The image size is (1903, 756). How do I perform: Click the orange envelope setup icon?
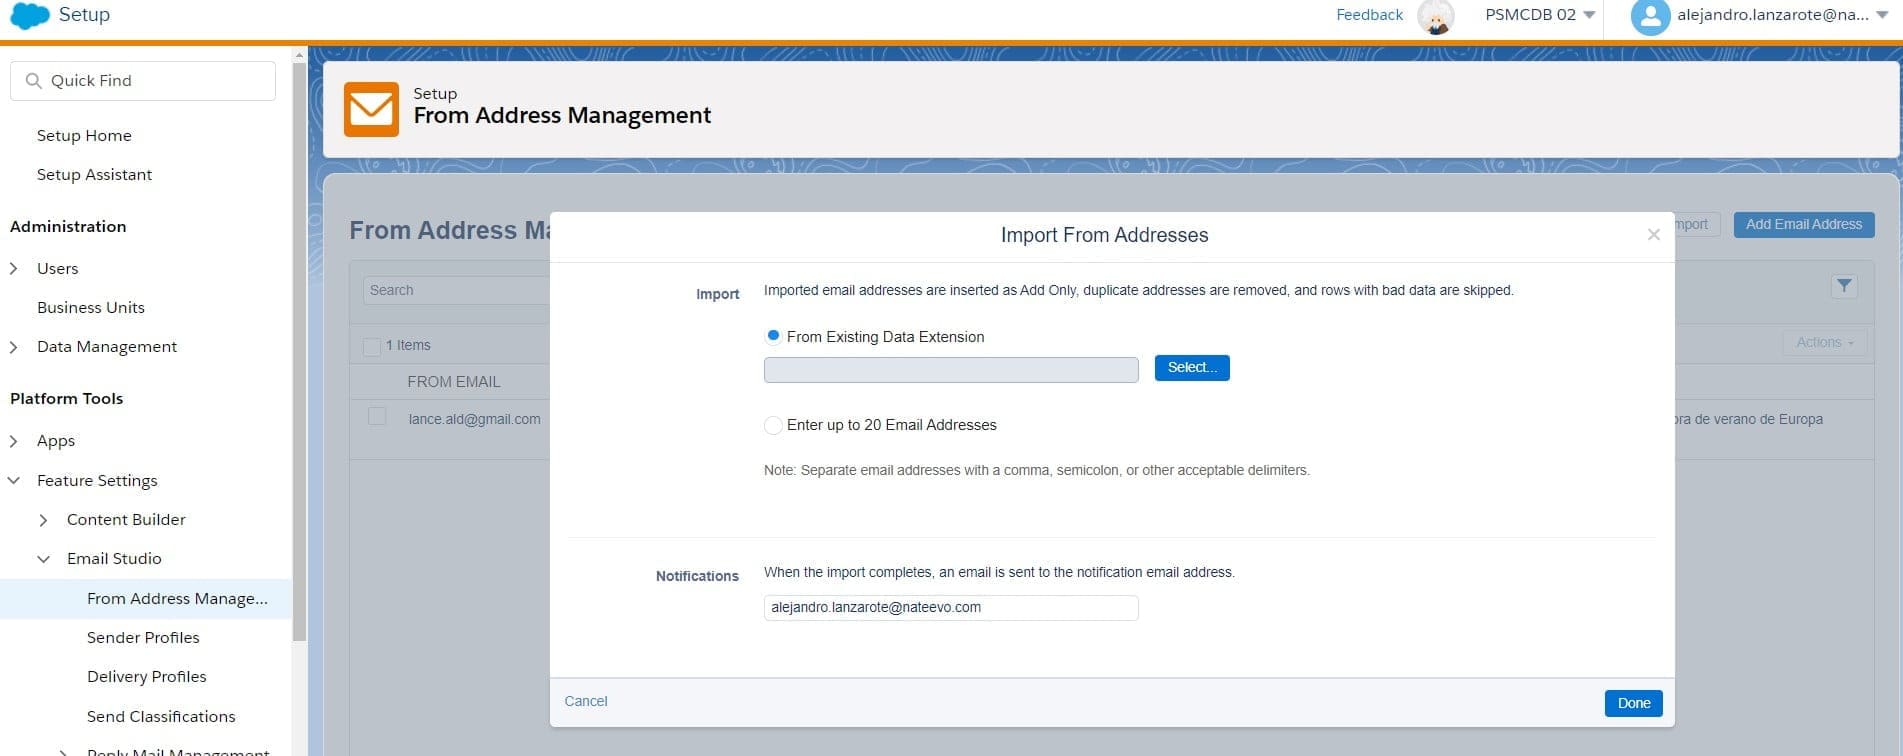point(371,109)
